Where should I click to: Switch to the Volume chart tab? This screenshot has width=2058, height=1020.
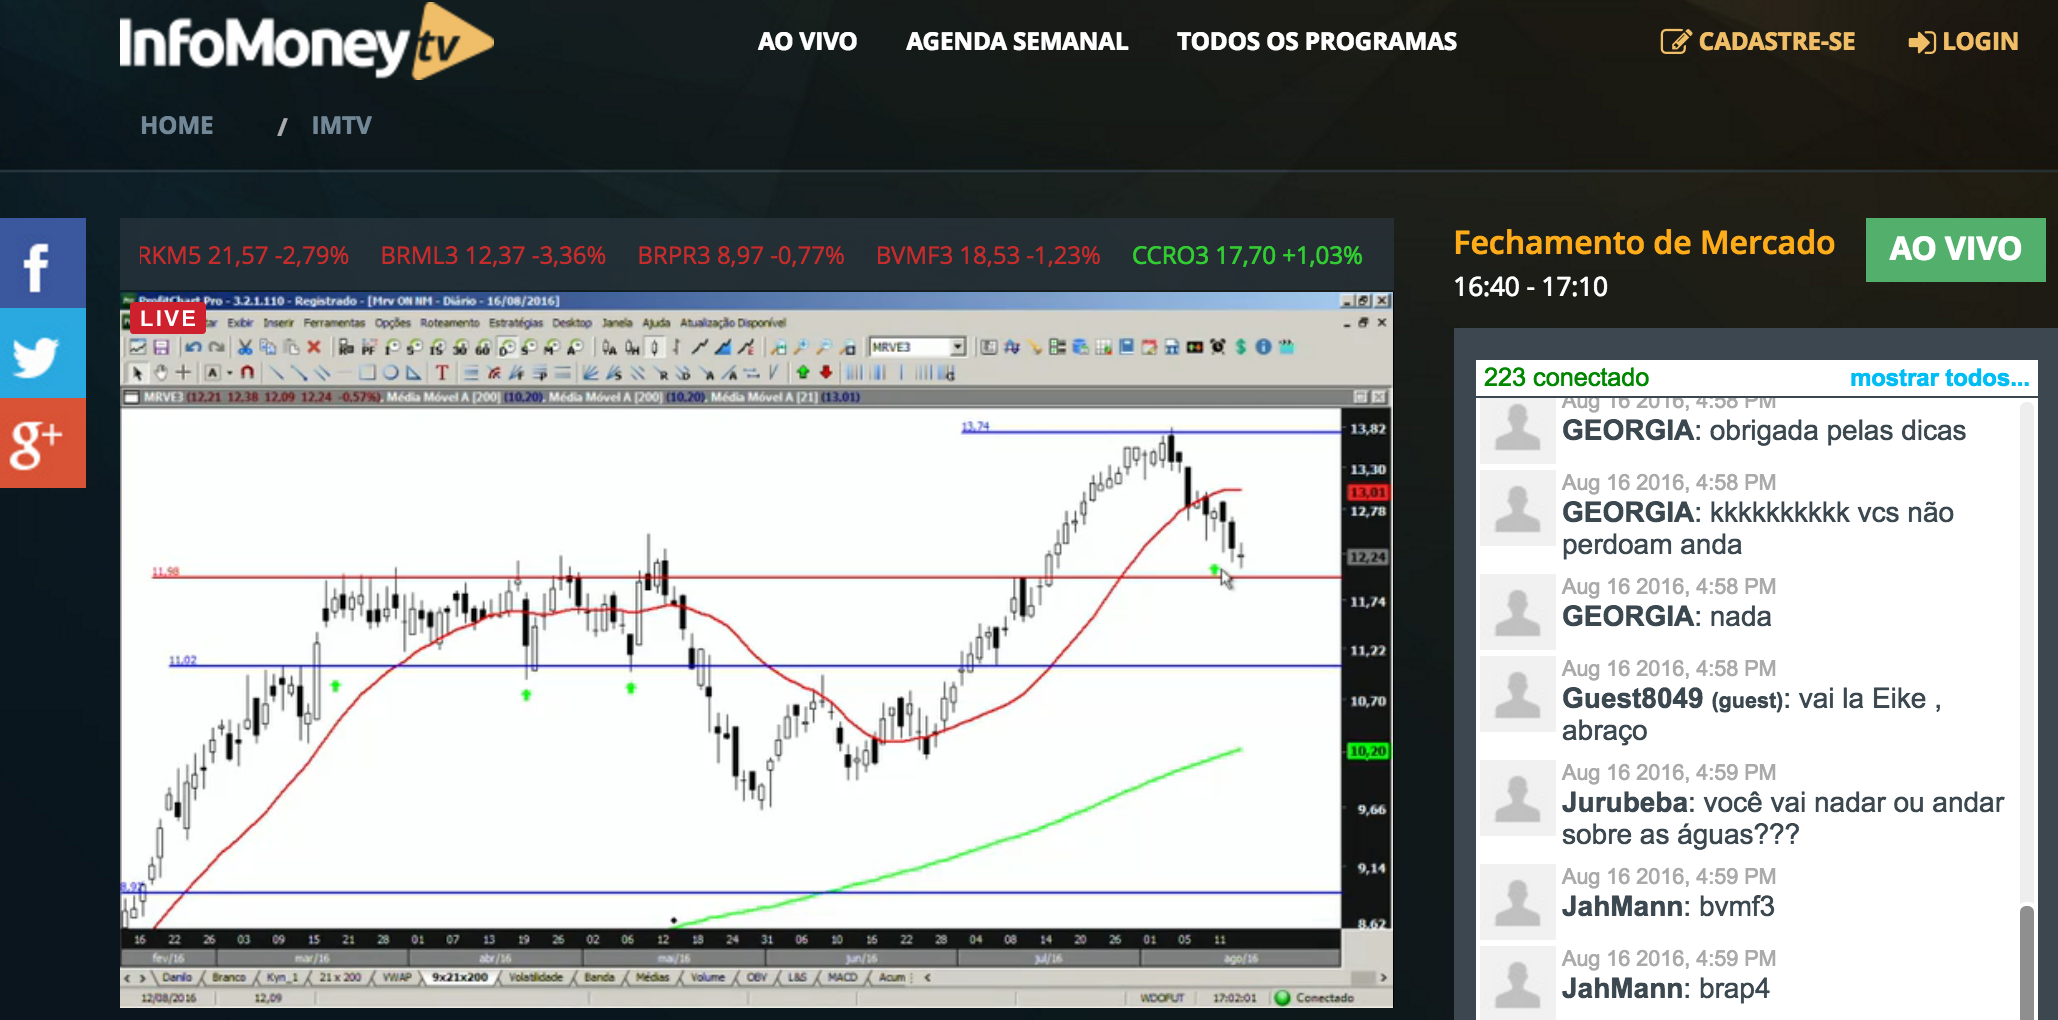point(708,977)
